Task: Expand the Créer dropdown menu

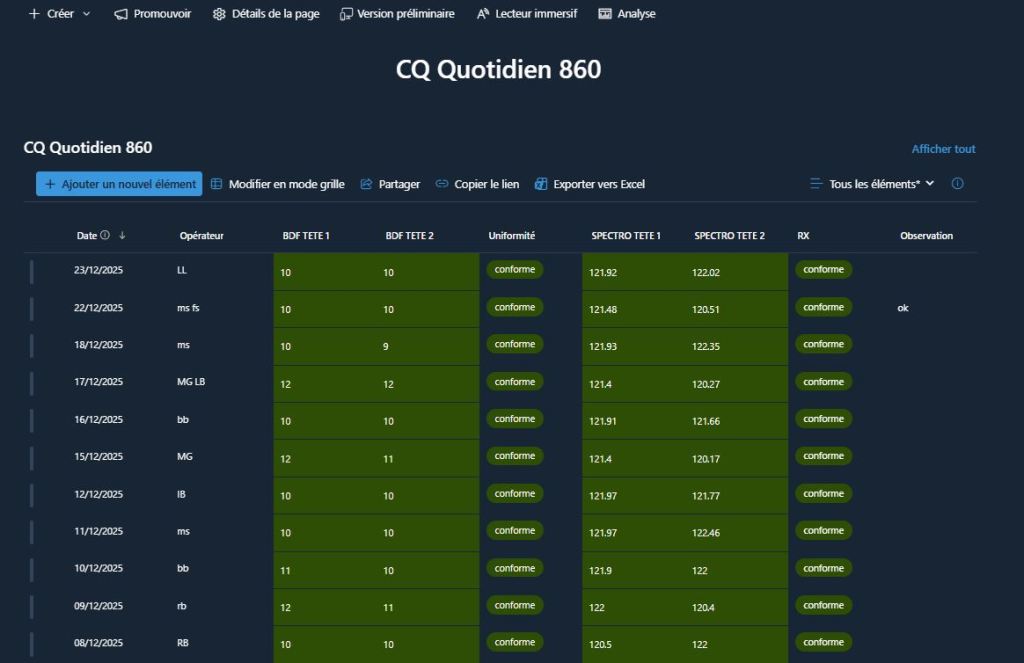Action: [60, 14]
